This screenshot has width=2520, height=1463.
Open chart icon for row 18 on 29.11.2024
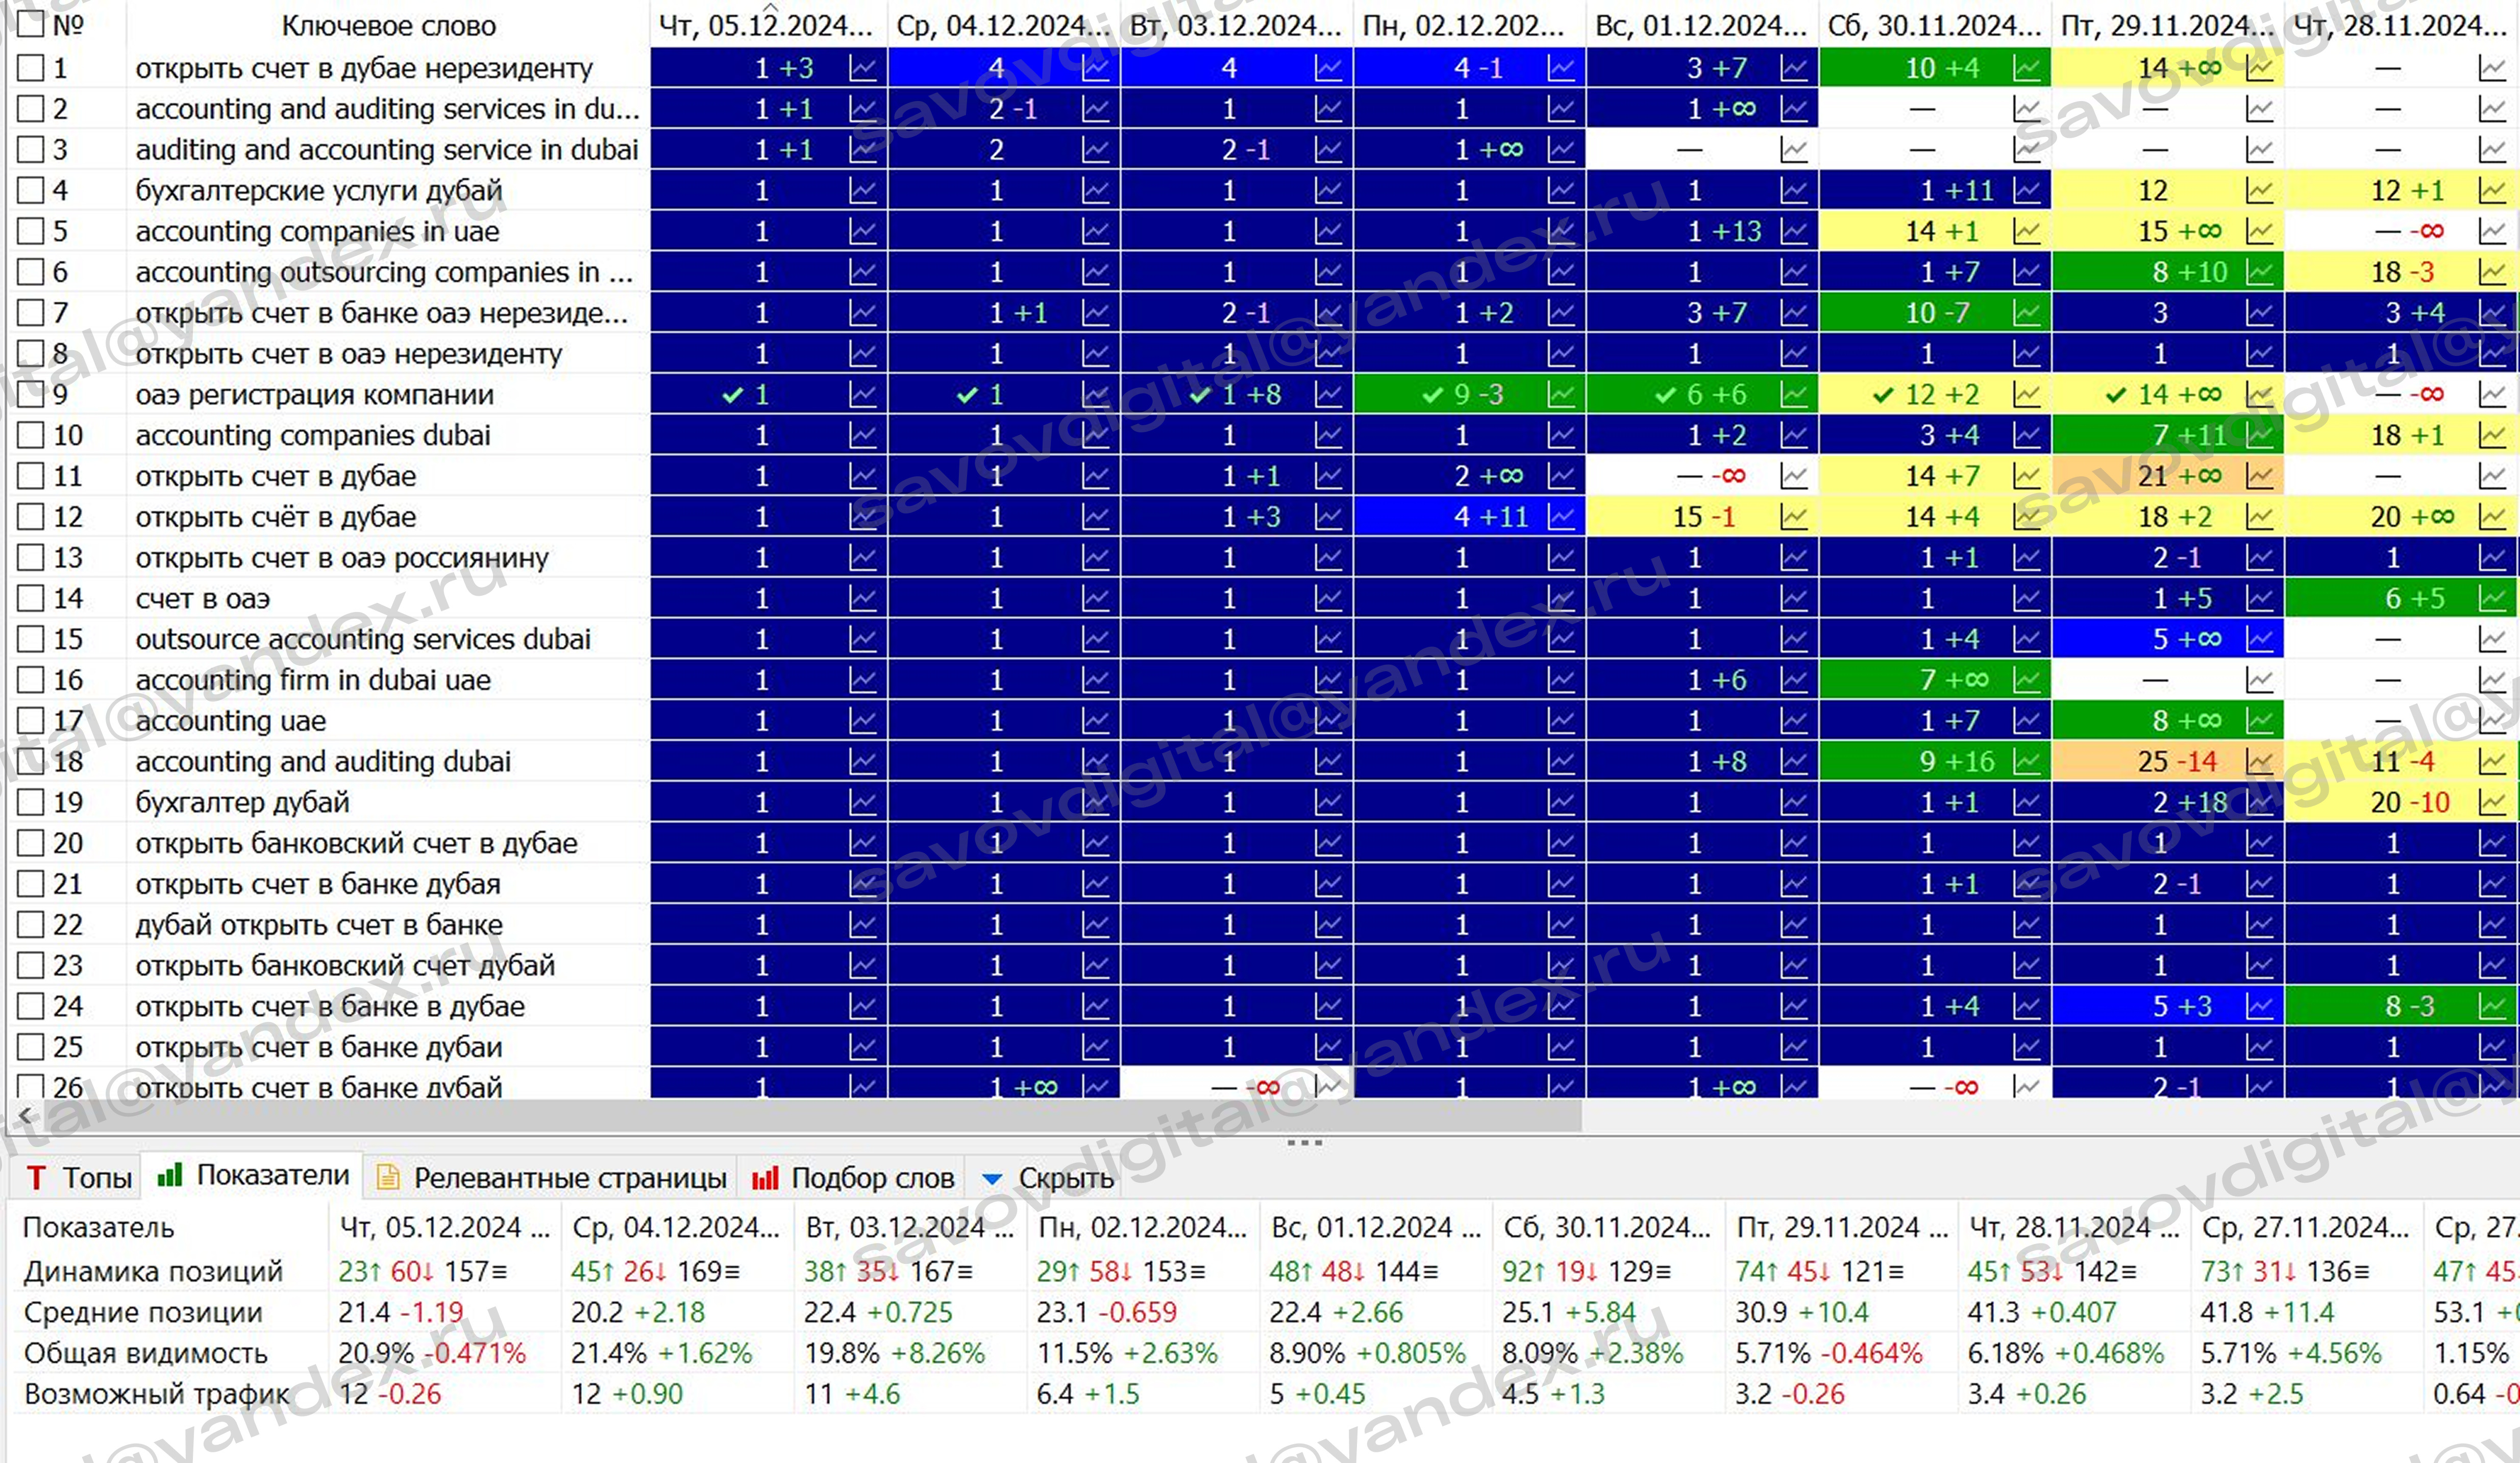pyautogui.click(x=2260, y=762)
